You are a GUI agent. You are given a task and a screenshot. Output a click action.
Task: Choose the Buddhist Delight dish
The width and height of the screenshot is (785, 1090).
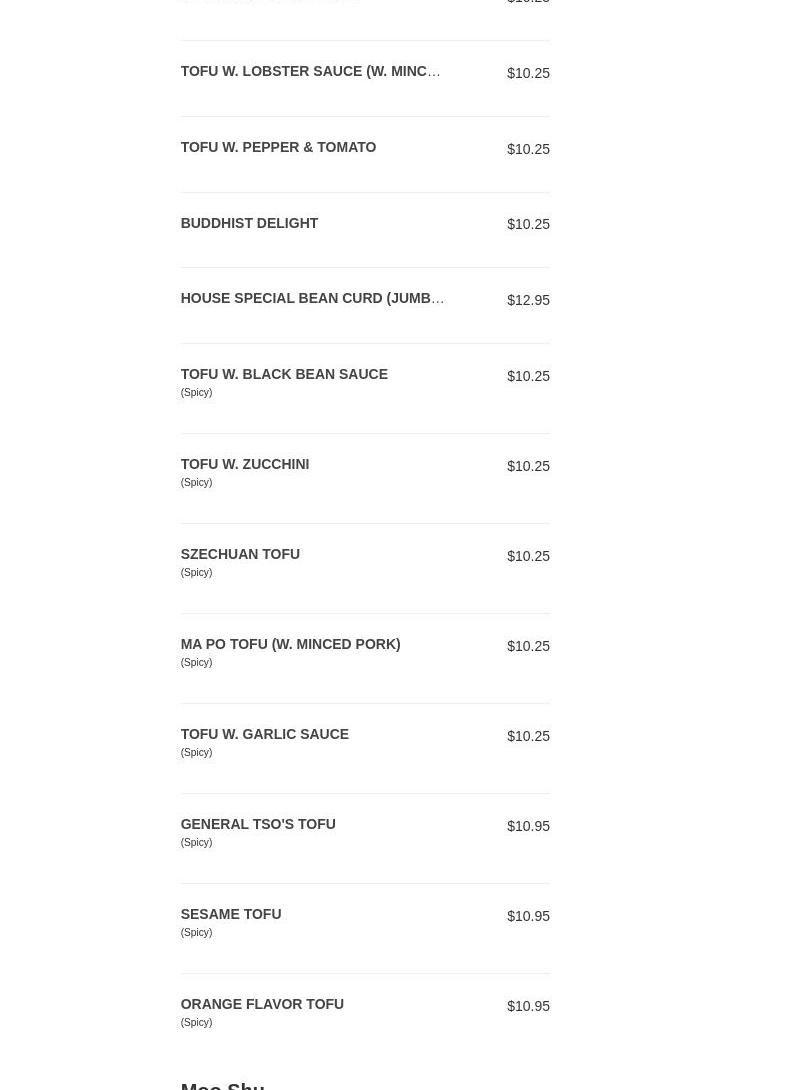coord(249,224)
